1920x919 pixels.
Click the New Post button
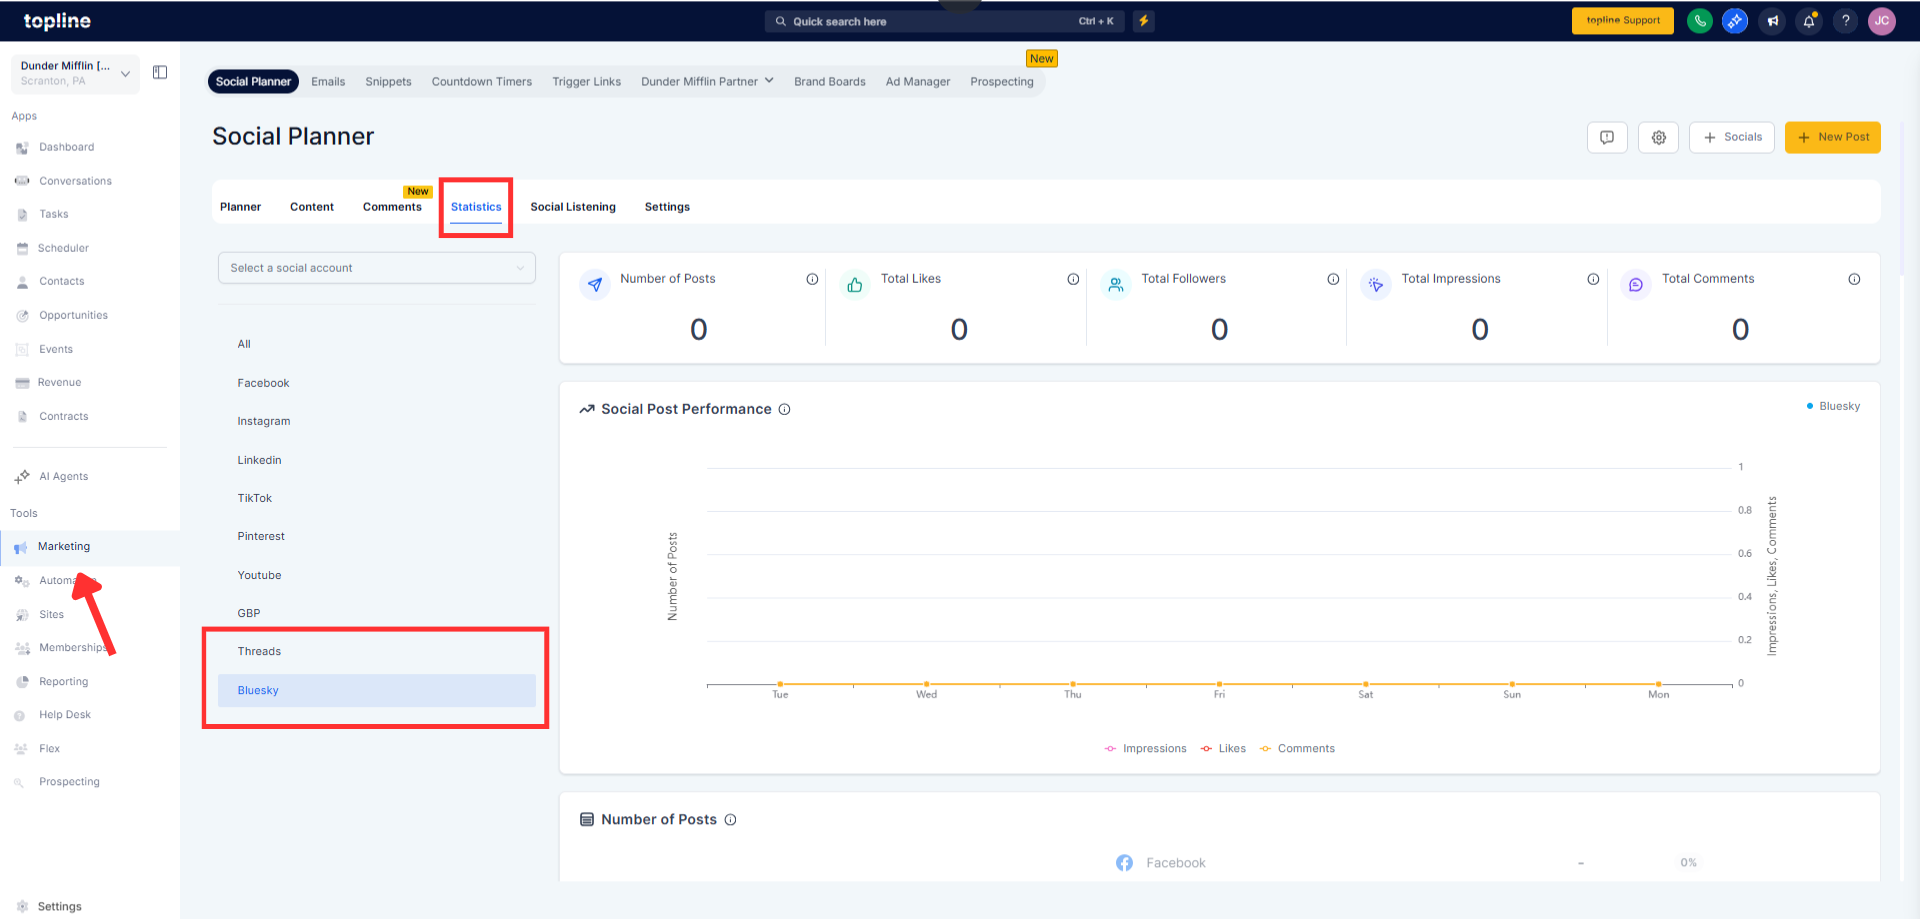coord(1832,138)
